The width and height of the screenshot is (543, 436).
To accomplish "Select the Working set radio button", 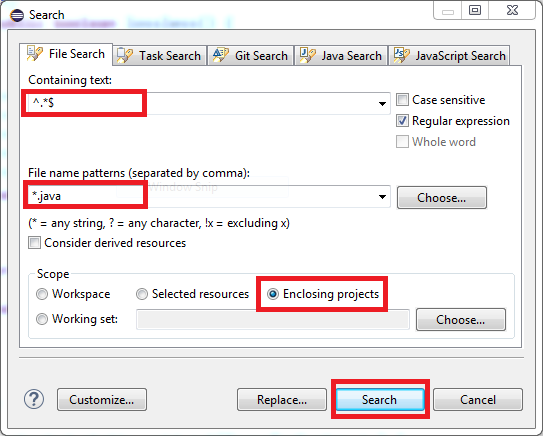I will tap(42, 319).
